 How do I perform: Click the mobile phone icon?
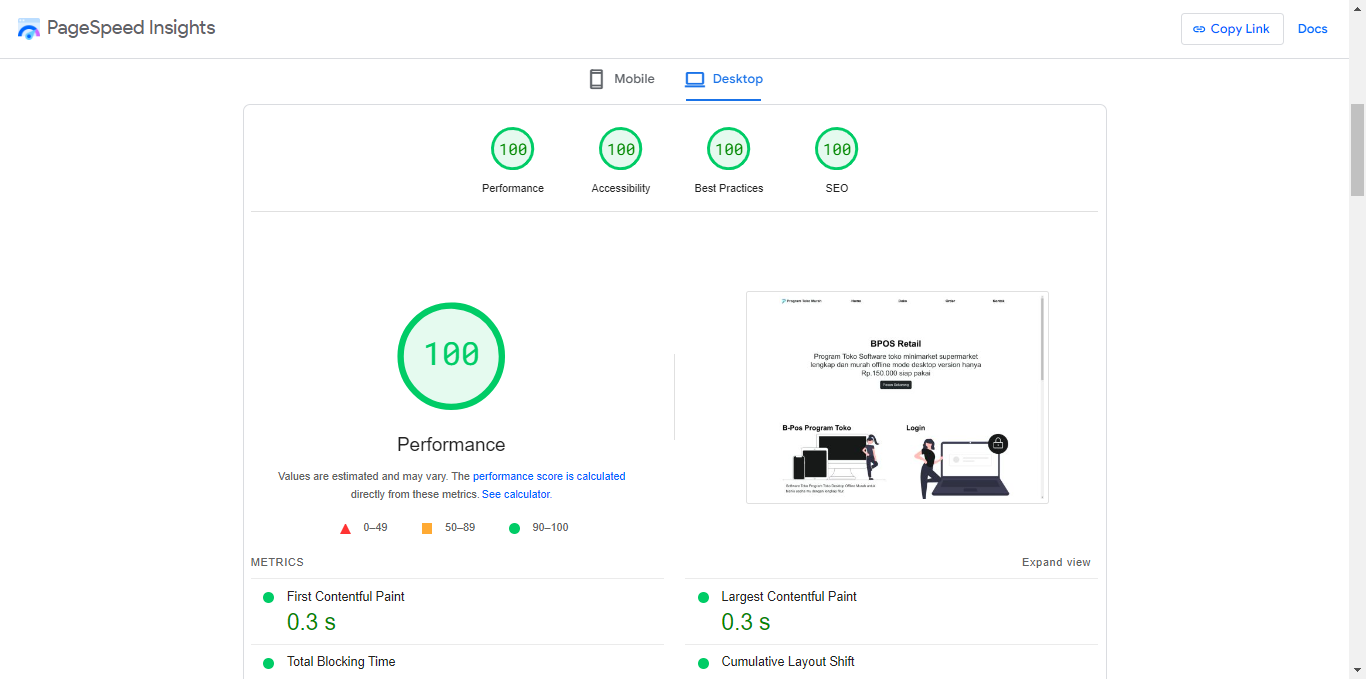596,78
